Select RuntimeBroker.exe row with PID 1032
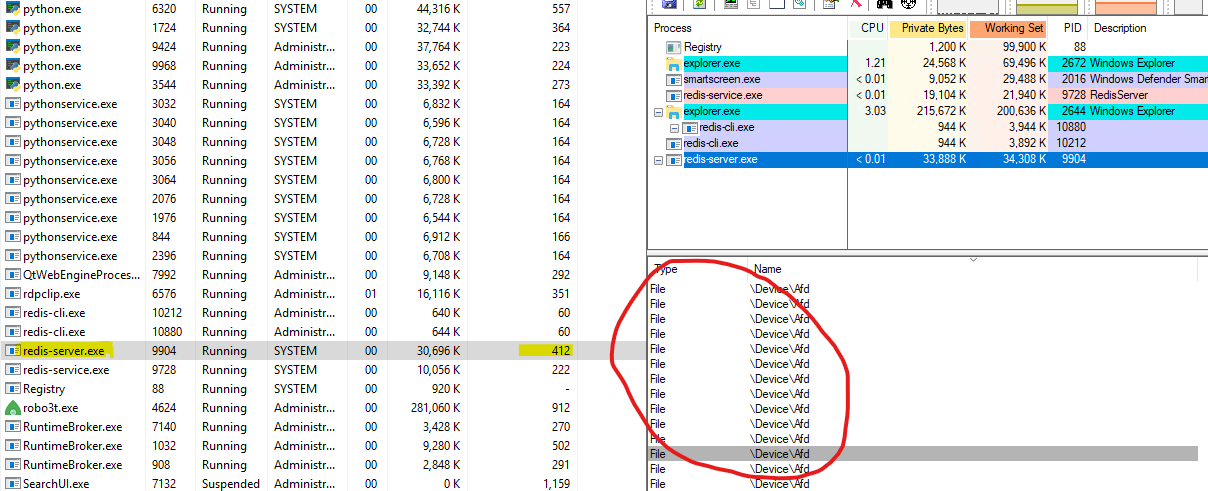This screenshot has width=1208, height=491. click(322, 445)
